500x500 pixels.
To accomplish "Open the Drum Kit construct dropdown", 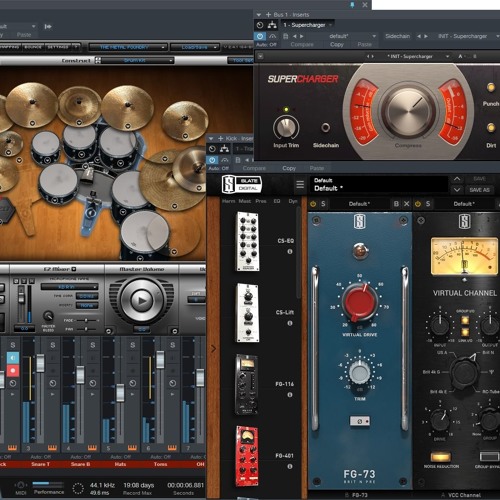I will tap(138, 60).
